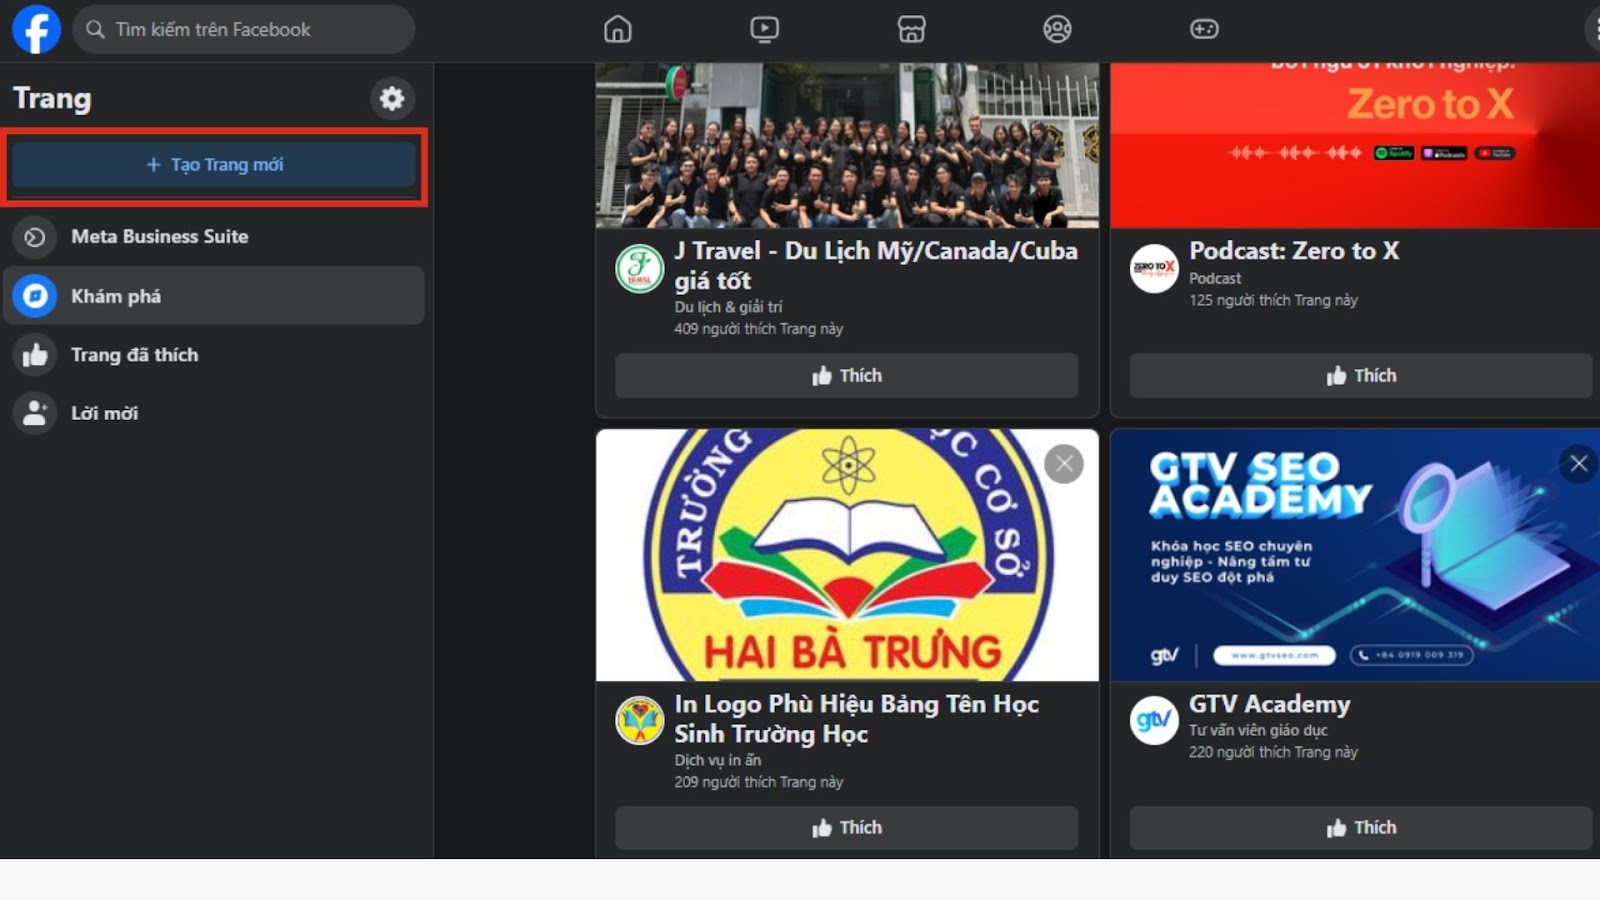Screen dimensions: 1600x900
Task: Click Tạo Trang mới
Action: [x=213, y=164]
